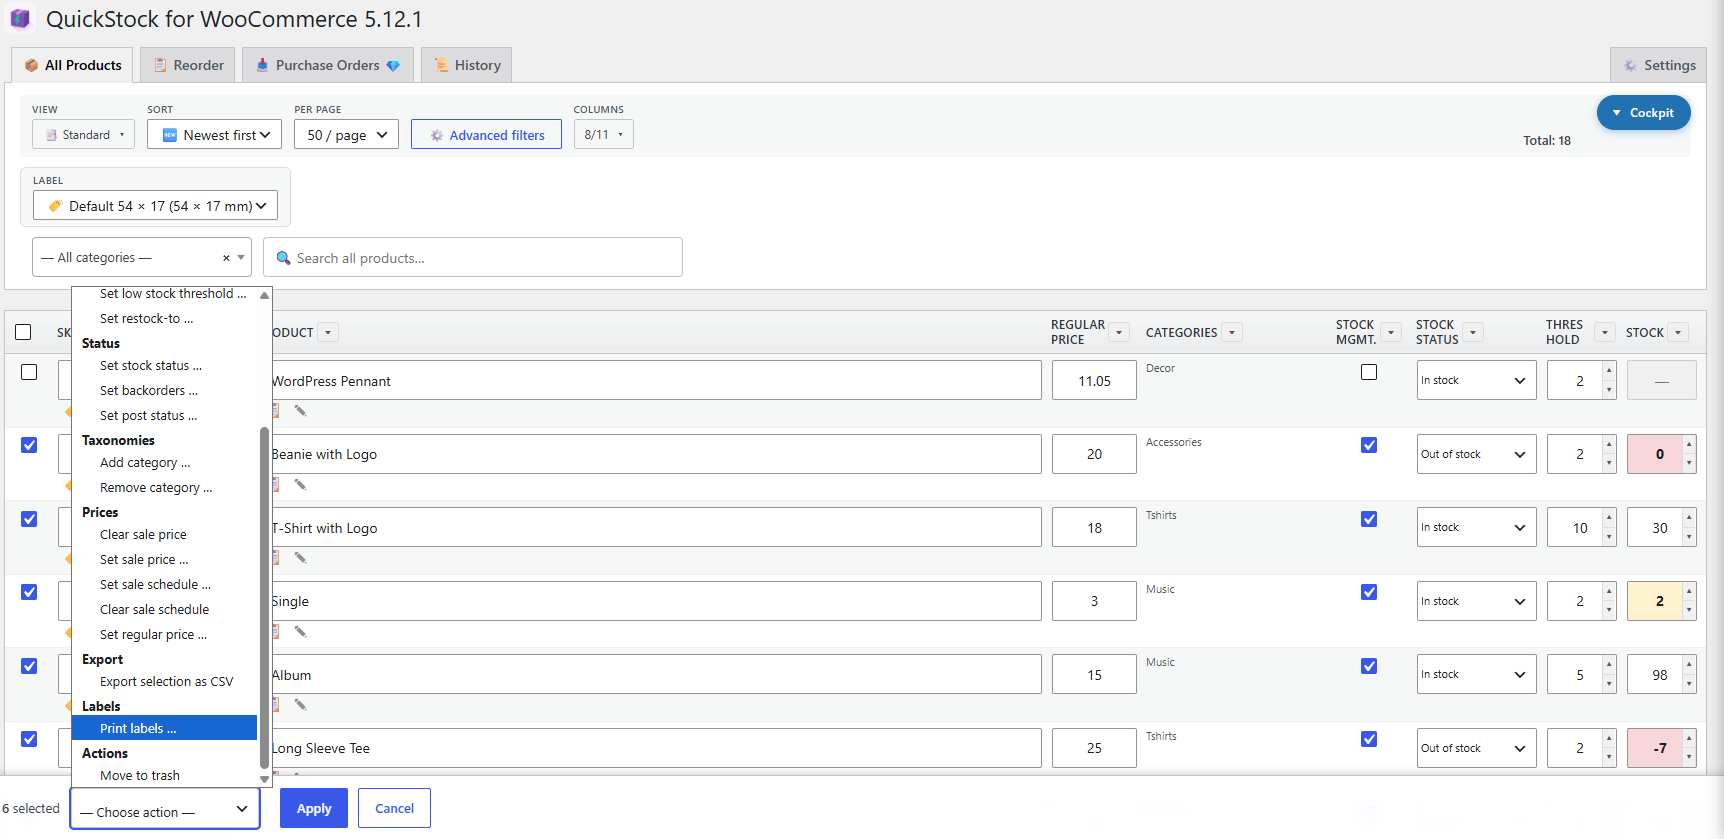
Task: Click the action list scrollbar
Action: pyautogui.click(x=264, y=598)
